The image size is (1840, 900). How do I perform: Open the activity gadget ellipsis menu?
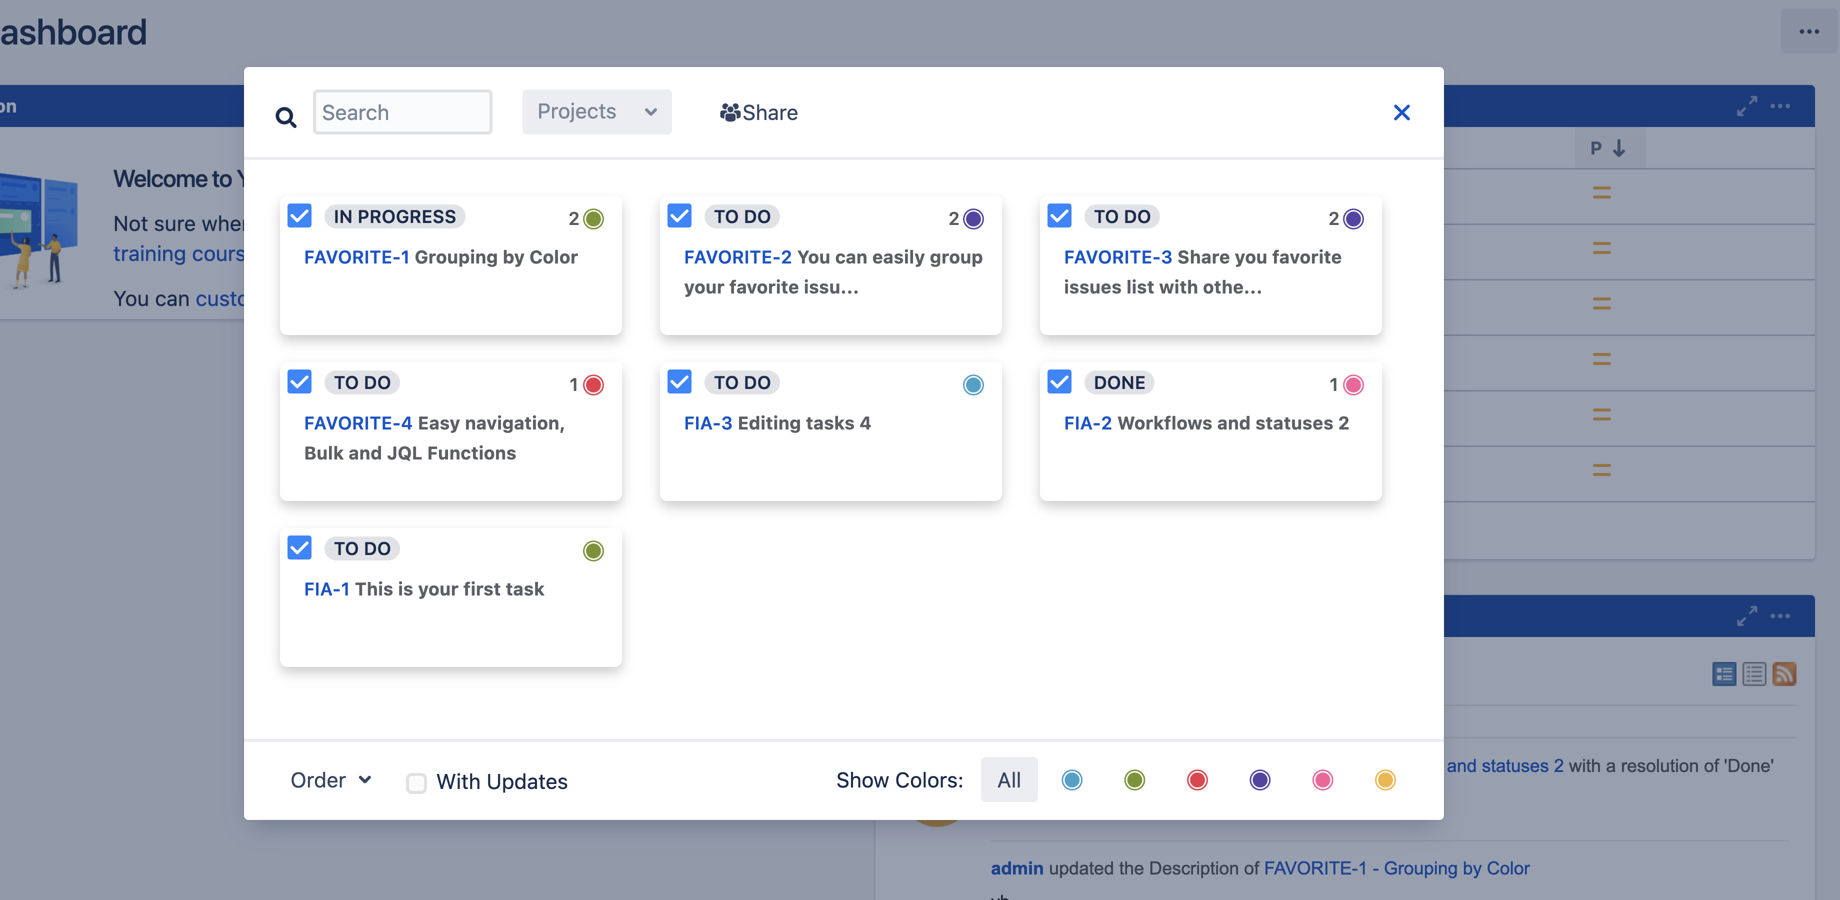pyautogui.click(x=1781, y=616)
